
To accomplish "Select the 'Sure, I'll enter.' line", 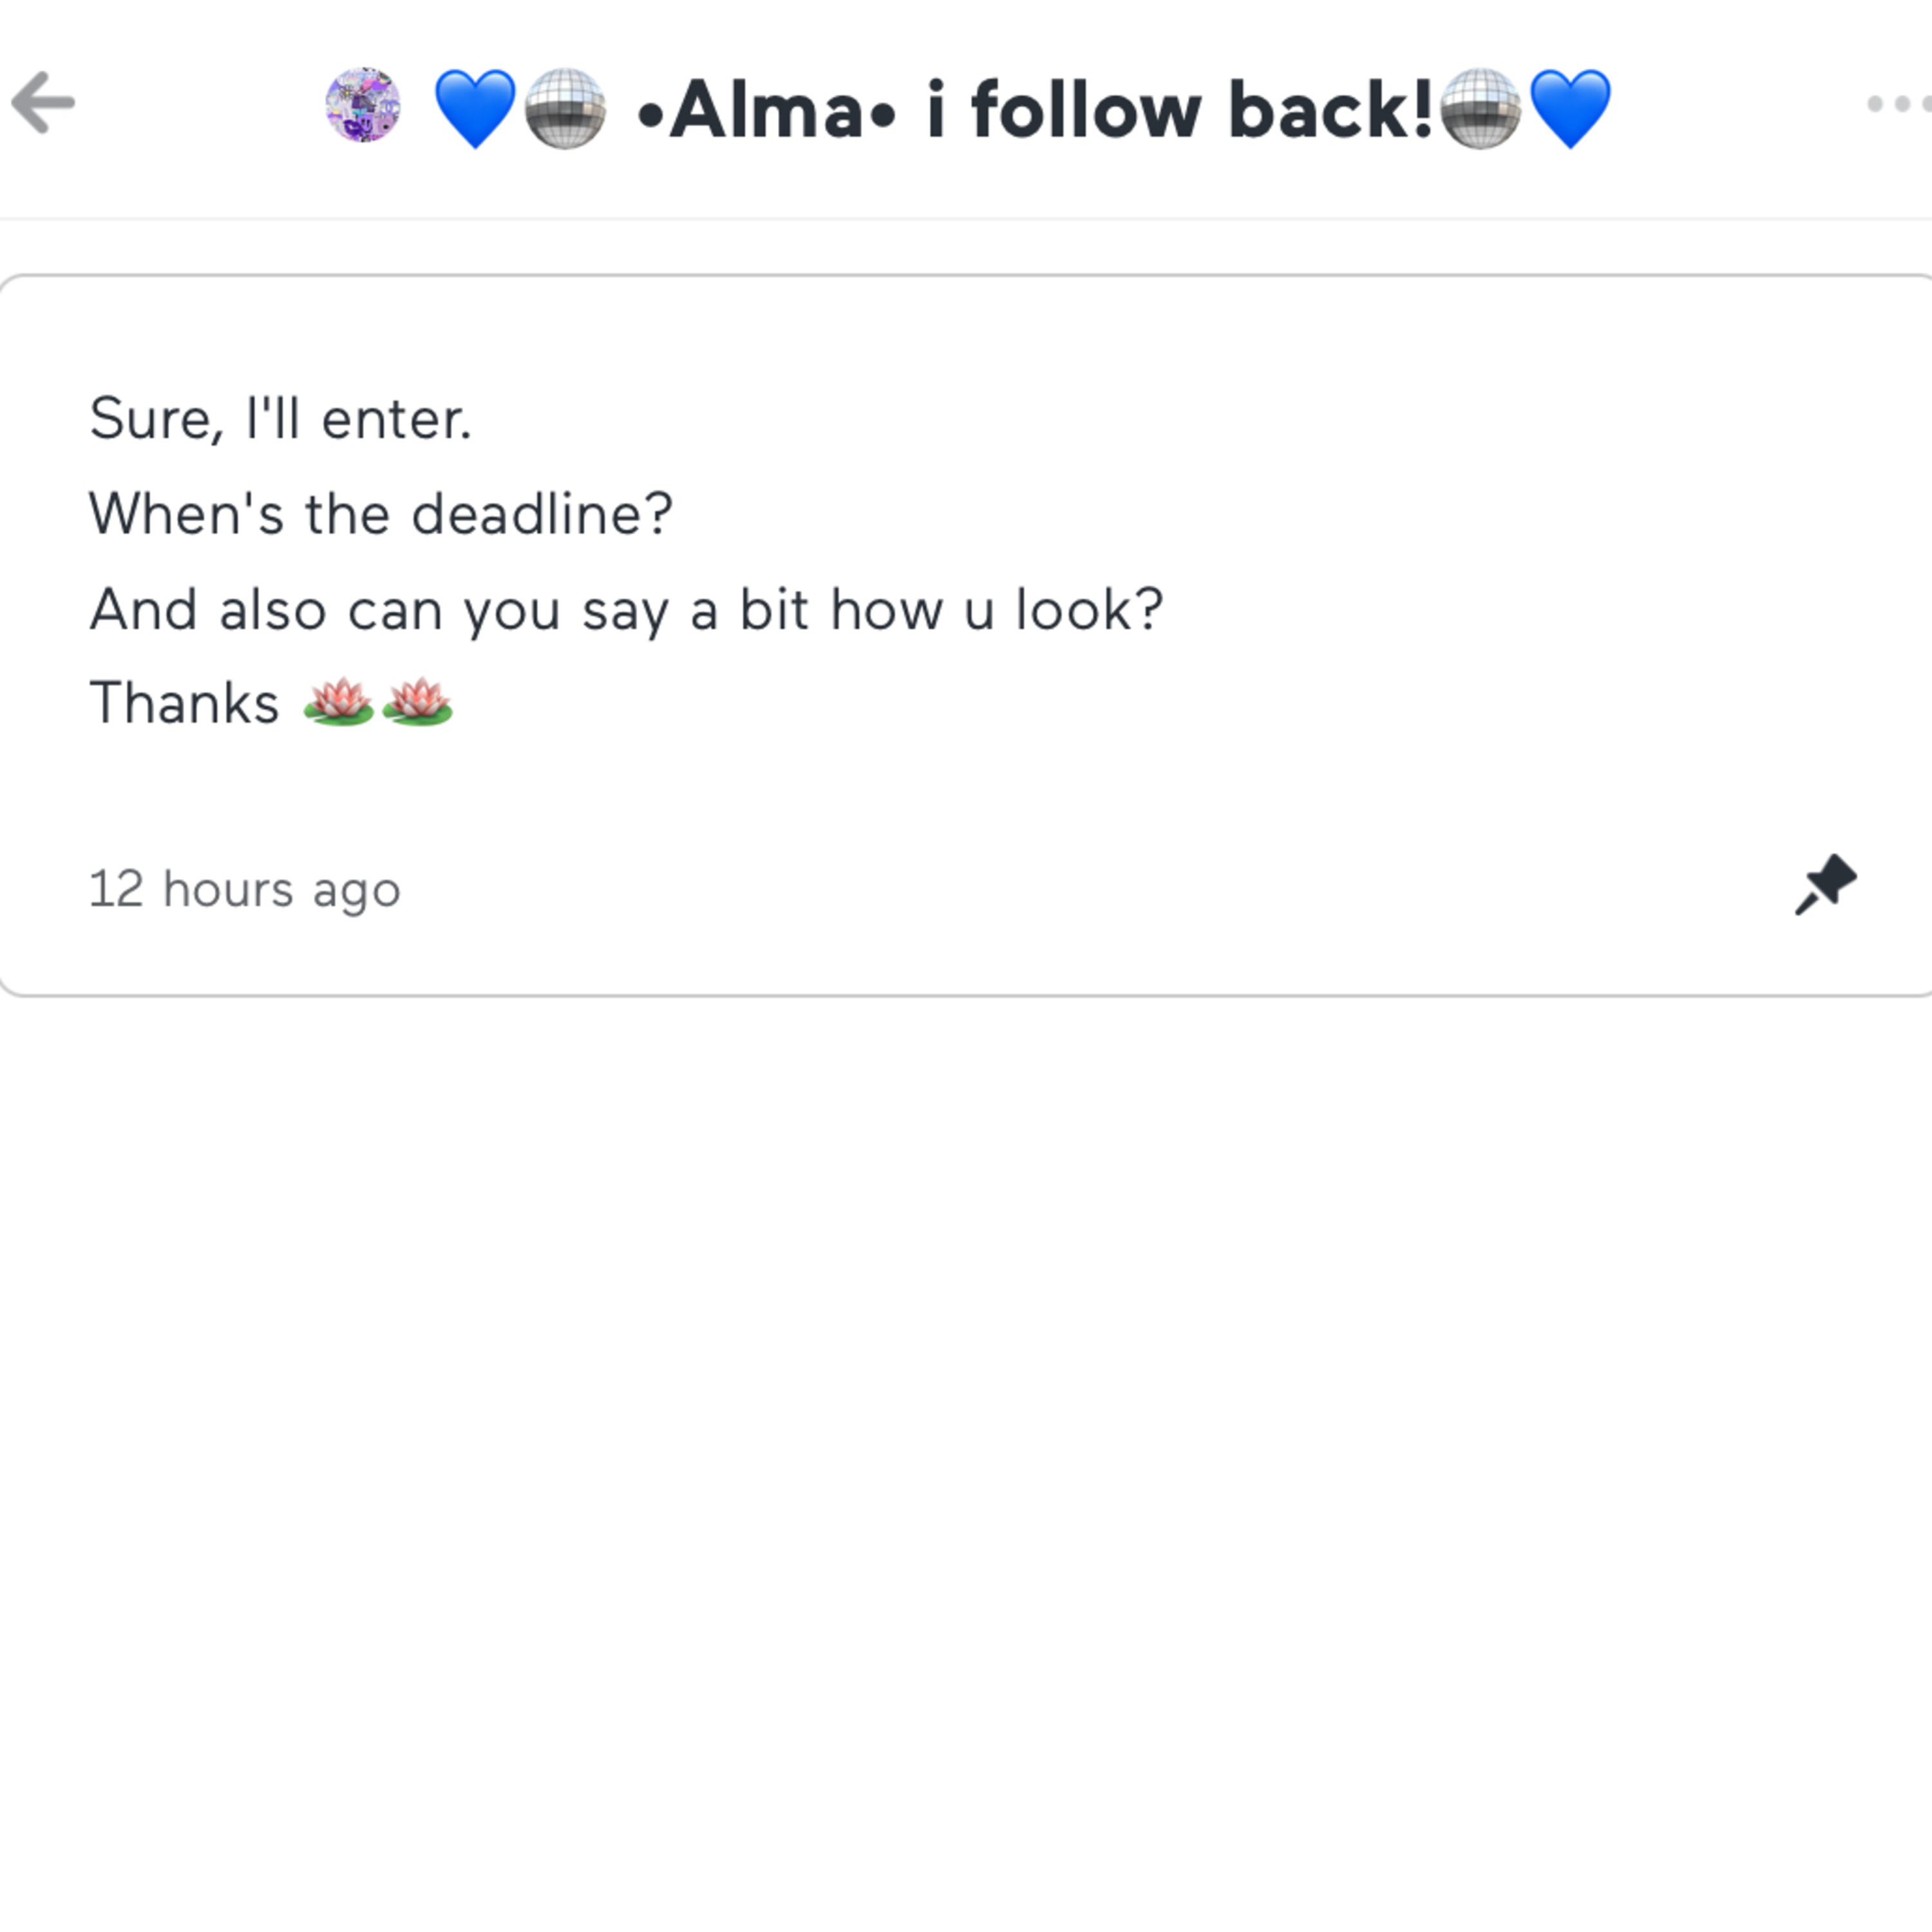I will pyautogui.click(x=280, y=418).
